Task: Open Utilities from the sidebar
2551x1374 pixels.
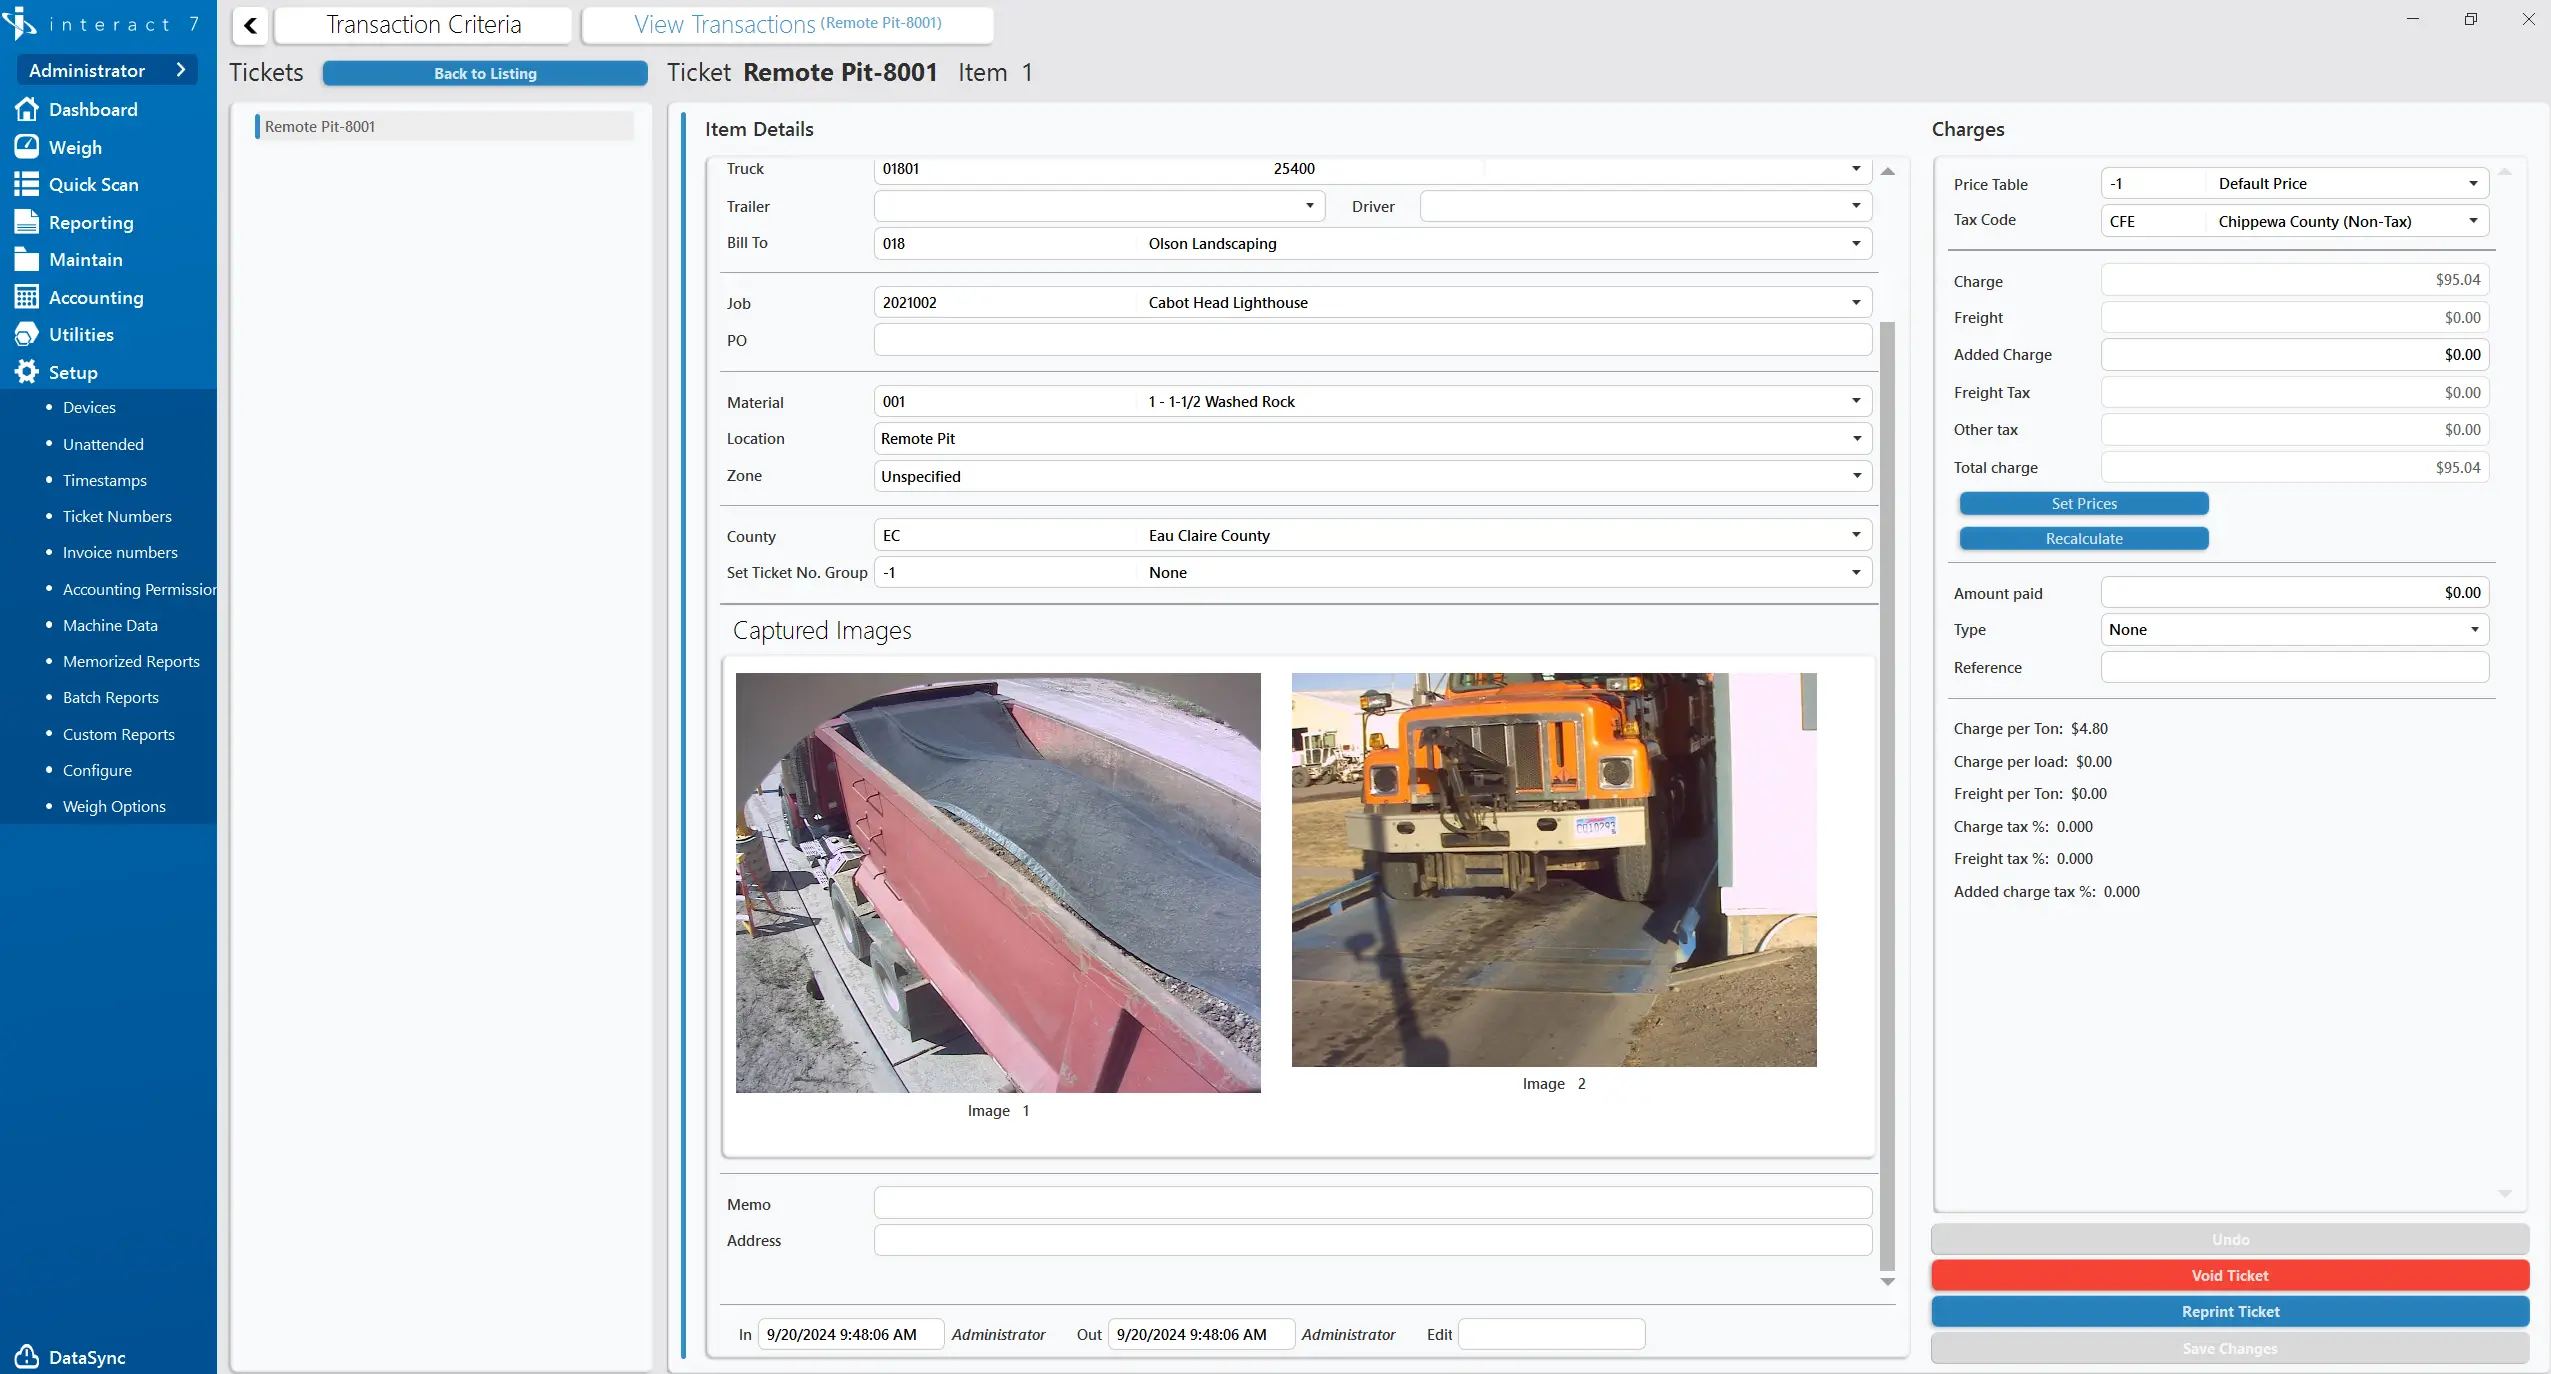Action: click(x=80, y=334)
